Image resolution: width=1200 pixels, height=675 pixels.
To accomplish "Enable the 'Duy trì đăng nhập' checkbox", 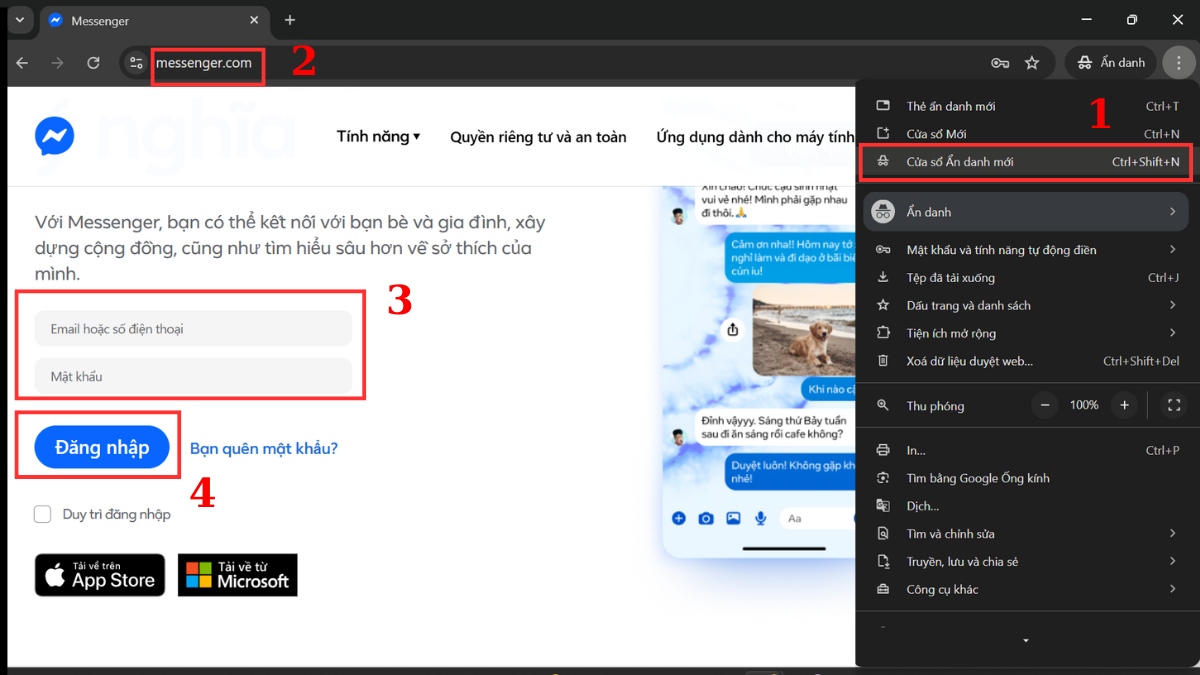I will [43, 514].
